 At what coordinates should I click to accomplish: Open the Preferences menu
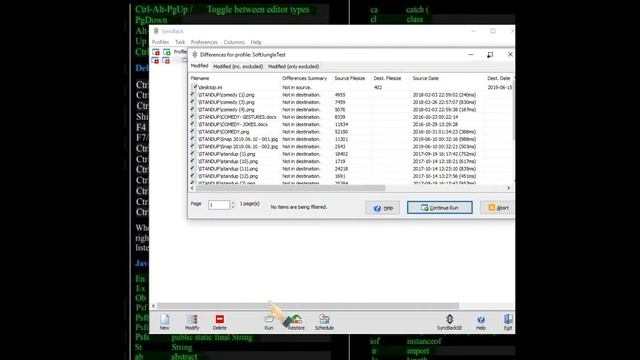(204, 42)
